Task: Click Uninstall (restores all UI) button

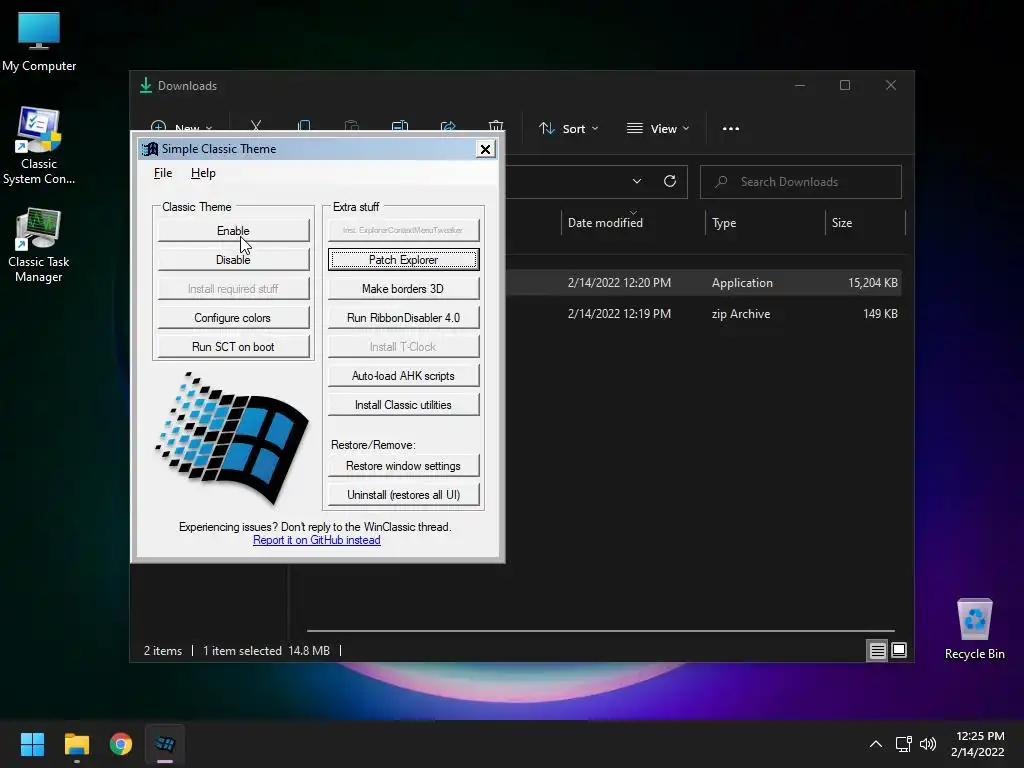Action: [x=404, y=495]
